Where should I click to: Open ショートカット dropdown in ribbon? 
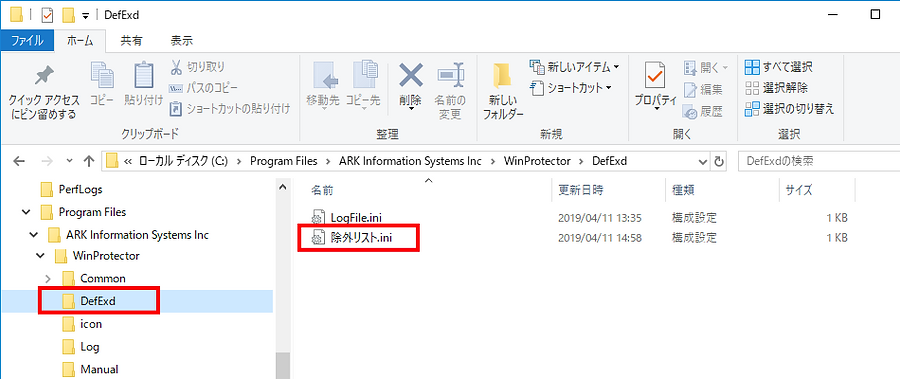pos(571,88)
